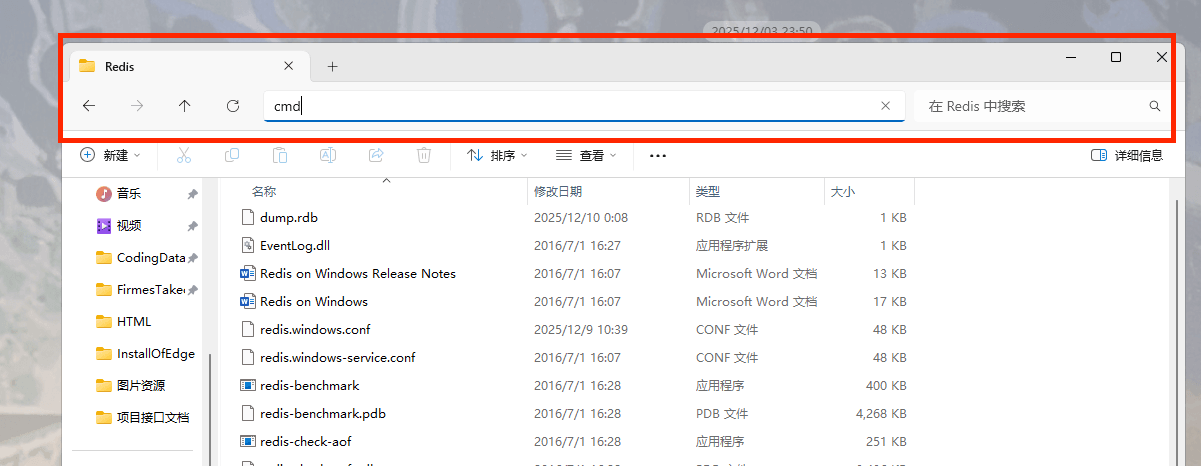Click the EventLog.dll file icon

point(249,245)
